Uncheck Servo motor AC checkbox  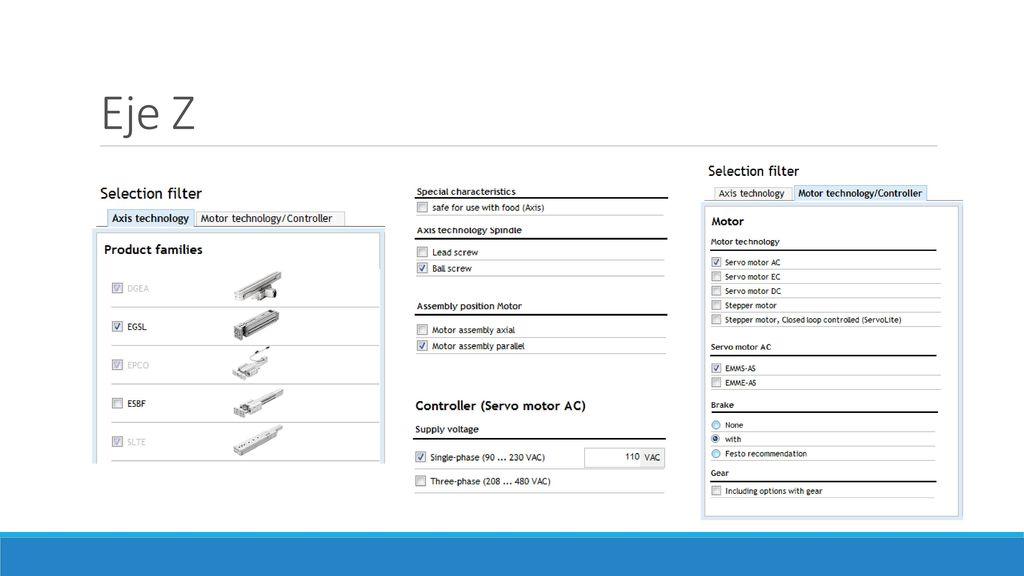pyautogui.click(x=716, y=262)
